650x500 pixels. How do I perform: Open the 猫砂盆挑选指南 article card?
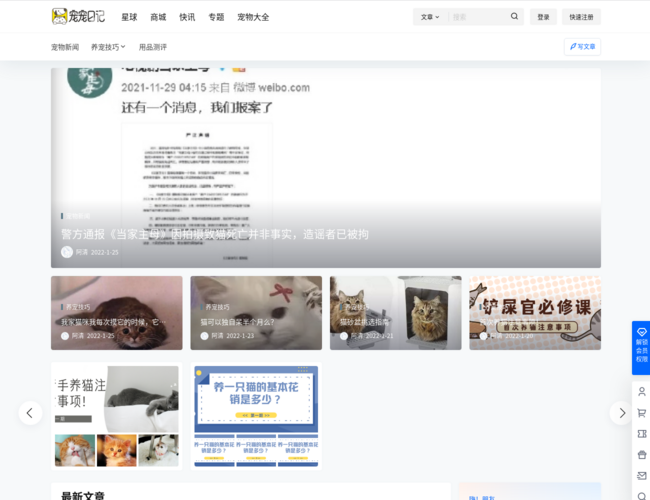click(395, 313)
